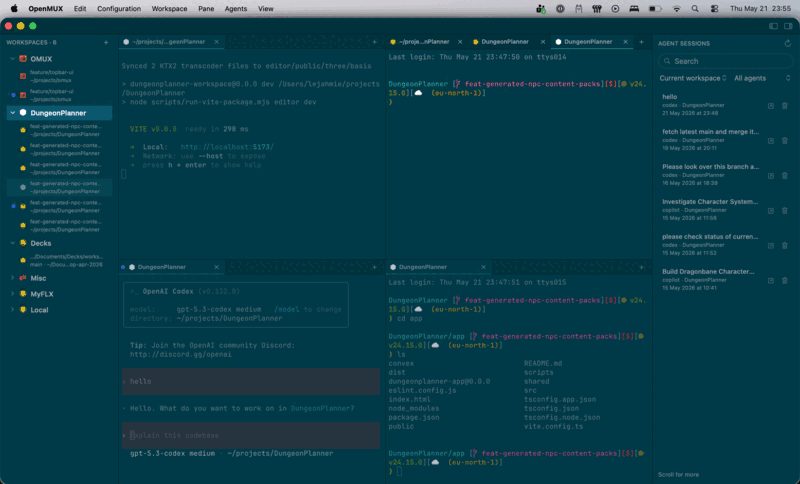Open 'please check status of curren' session icon
Viewport: 800px width, 484px height.
click(771, 245)
